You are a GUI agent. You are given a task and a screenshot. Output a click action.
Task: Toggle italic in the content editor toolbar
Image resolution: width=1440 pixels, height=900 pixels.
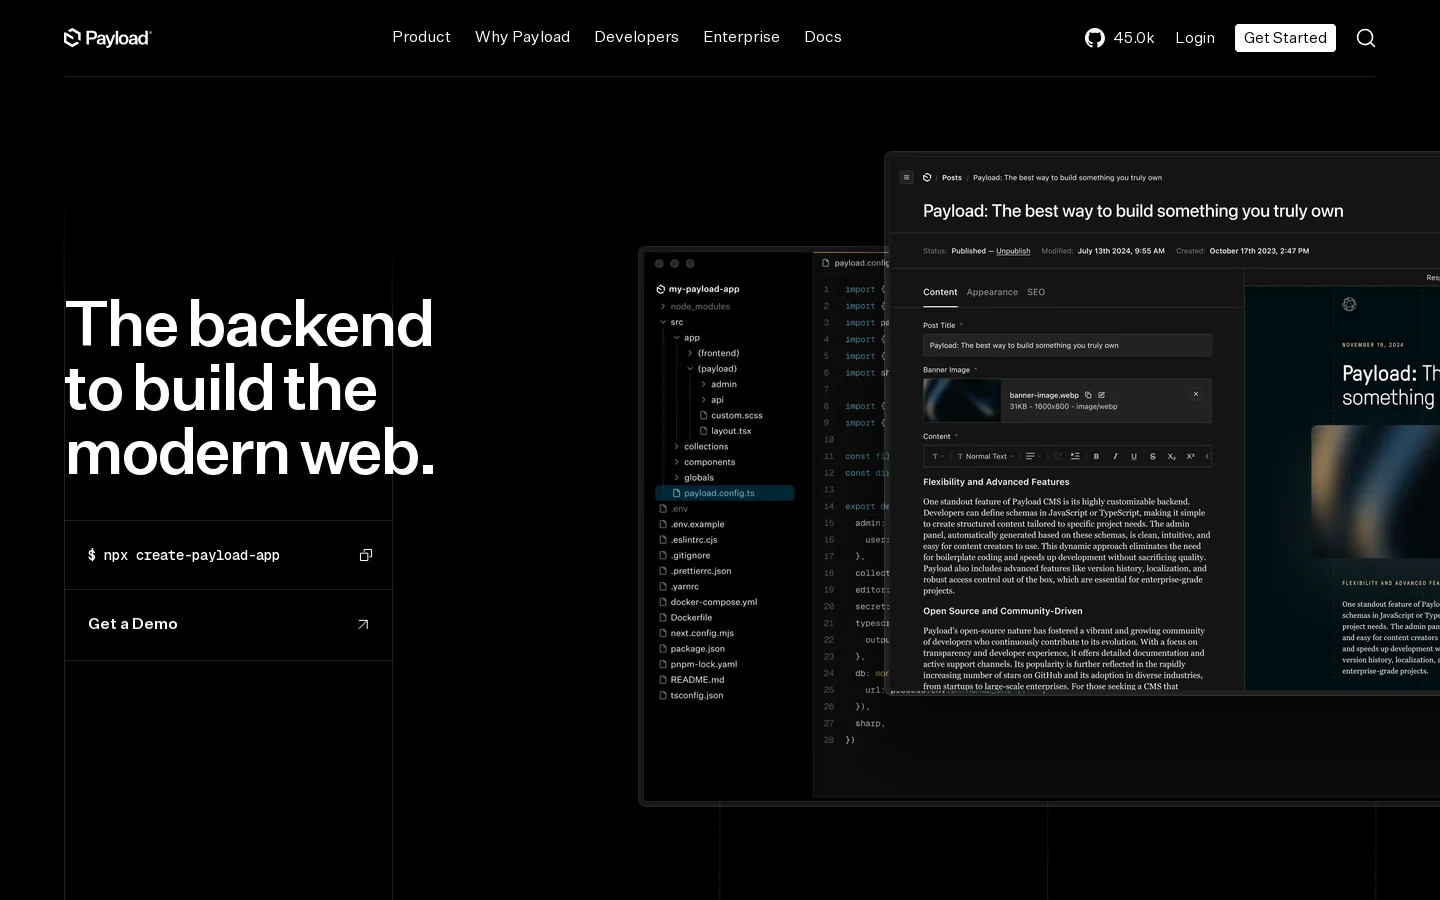1115,456
